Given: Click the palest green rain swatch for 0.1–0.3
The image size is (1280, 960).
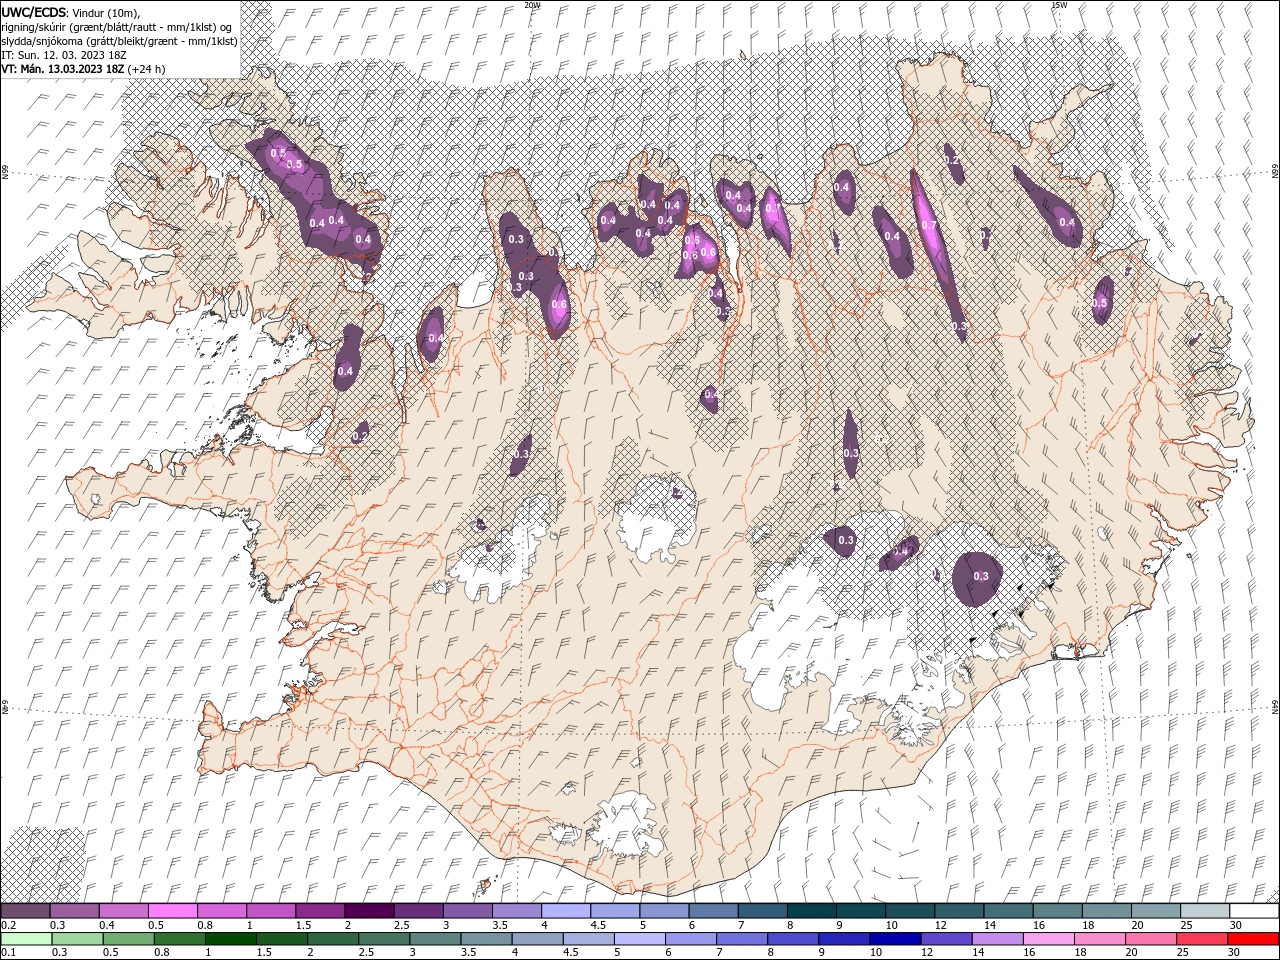Looking at the screenshot, I should pyautogui.click(x=26, y=939).
